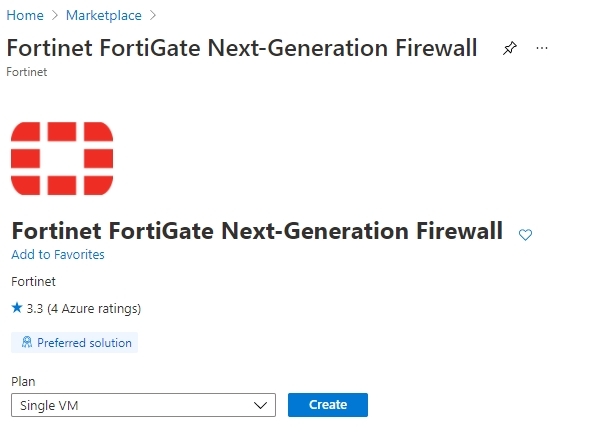Click the Preferred solution ribbon icon

point(27,342)
